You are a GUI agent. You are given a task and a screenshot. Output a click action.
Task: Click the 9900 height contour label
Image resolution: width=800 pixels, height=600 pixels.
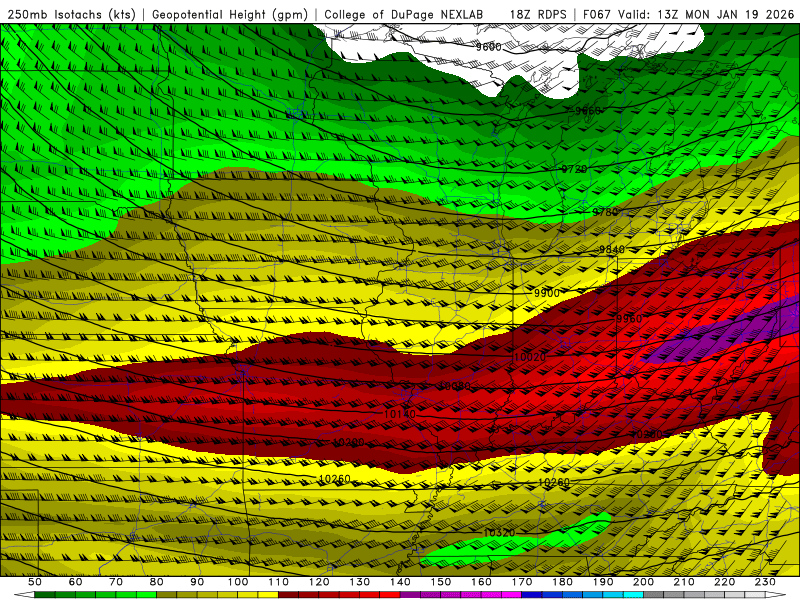(547, 293)
